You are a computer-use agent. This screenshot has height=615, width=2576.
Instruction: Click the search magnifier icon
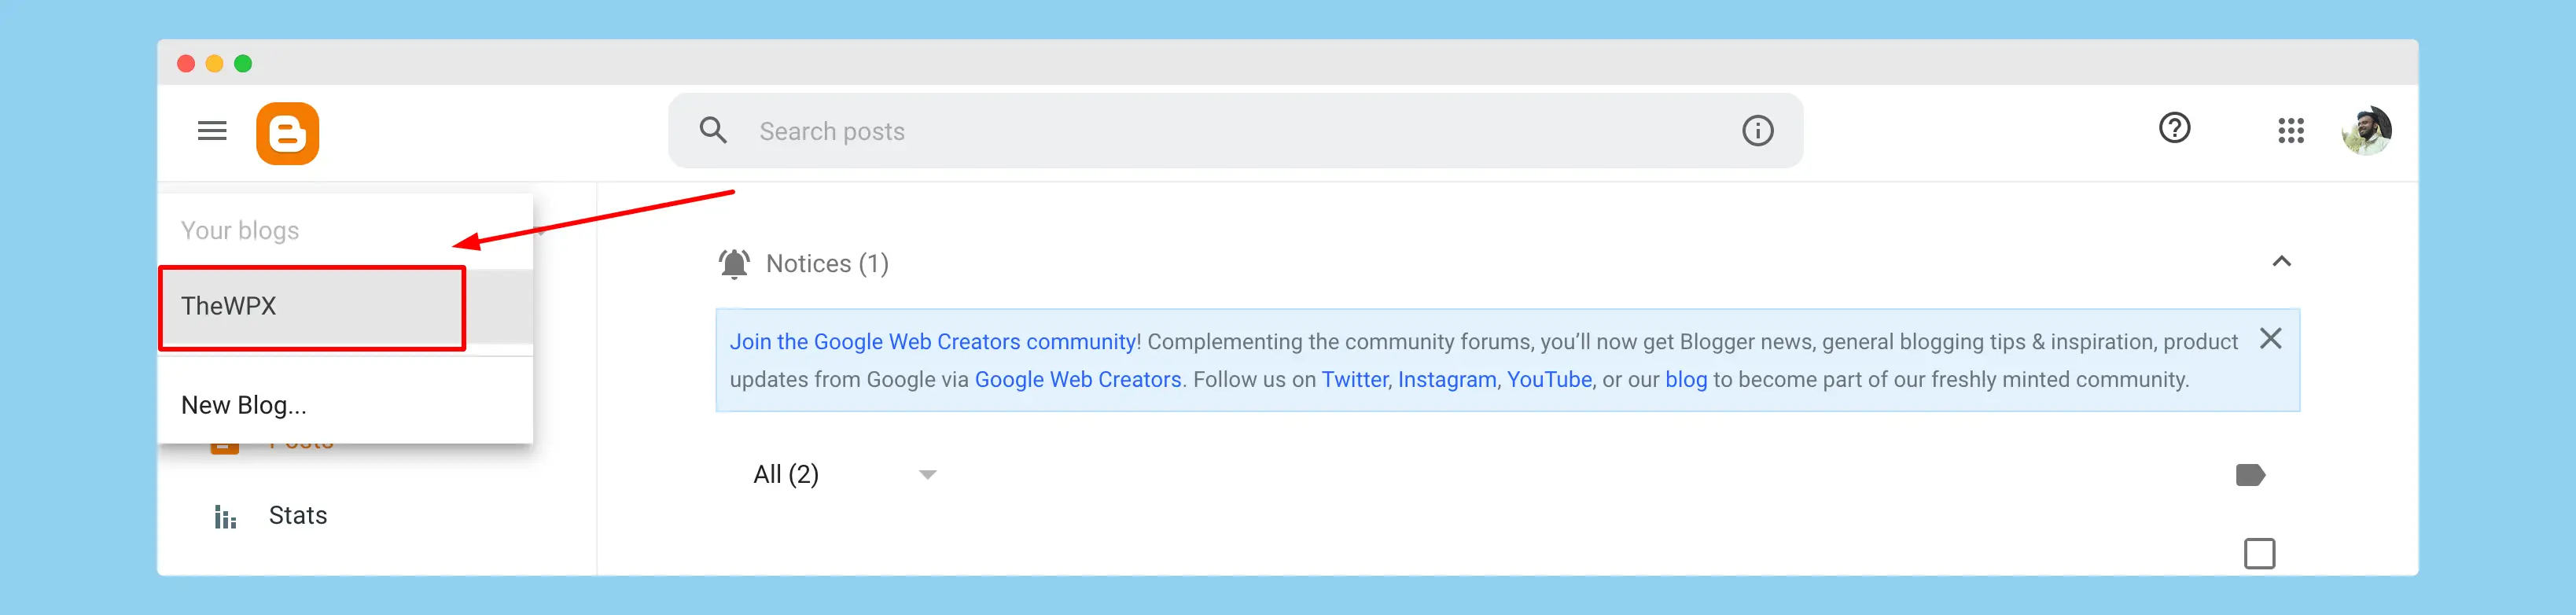click(713, 130)
